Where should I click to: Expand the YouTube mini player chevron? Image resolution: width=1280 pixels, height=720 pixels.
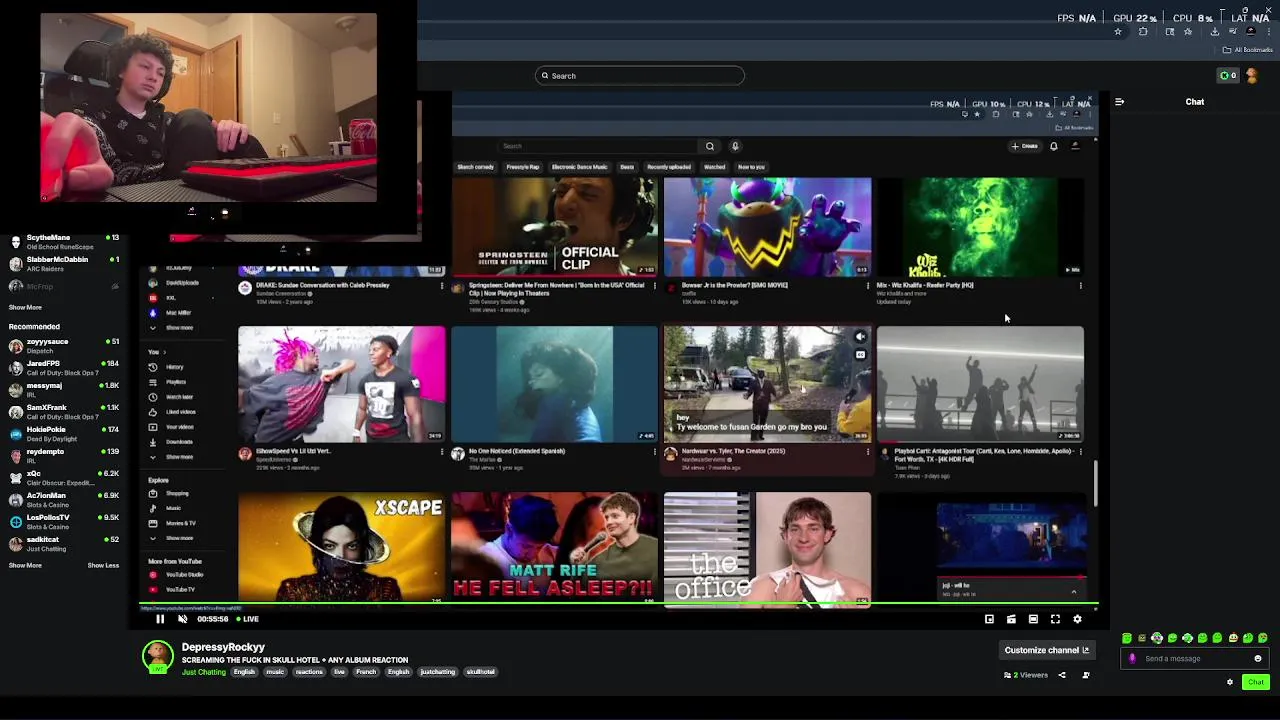1074,592
